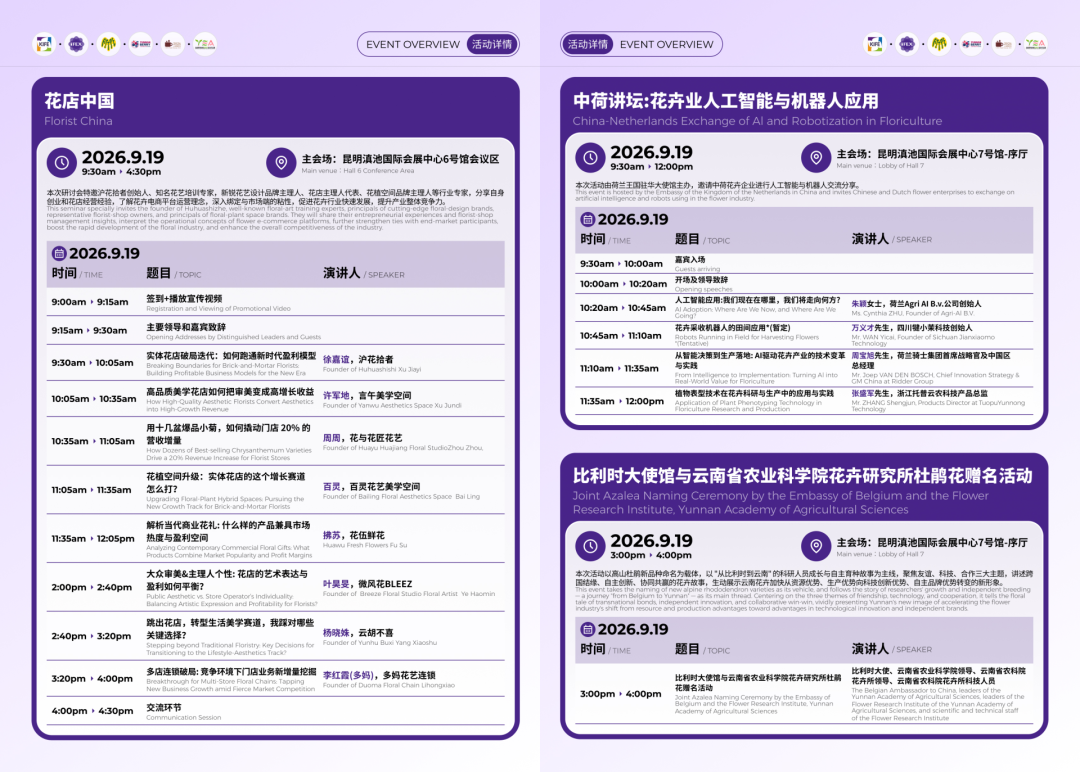Viewport: 1080px width, 772px height.
Task: Click the location pin in the Azalea Naming Ceremony card
Action: coord(816,546)
